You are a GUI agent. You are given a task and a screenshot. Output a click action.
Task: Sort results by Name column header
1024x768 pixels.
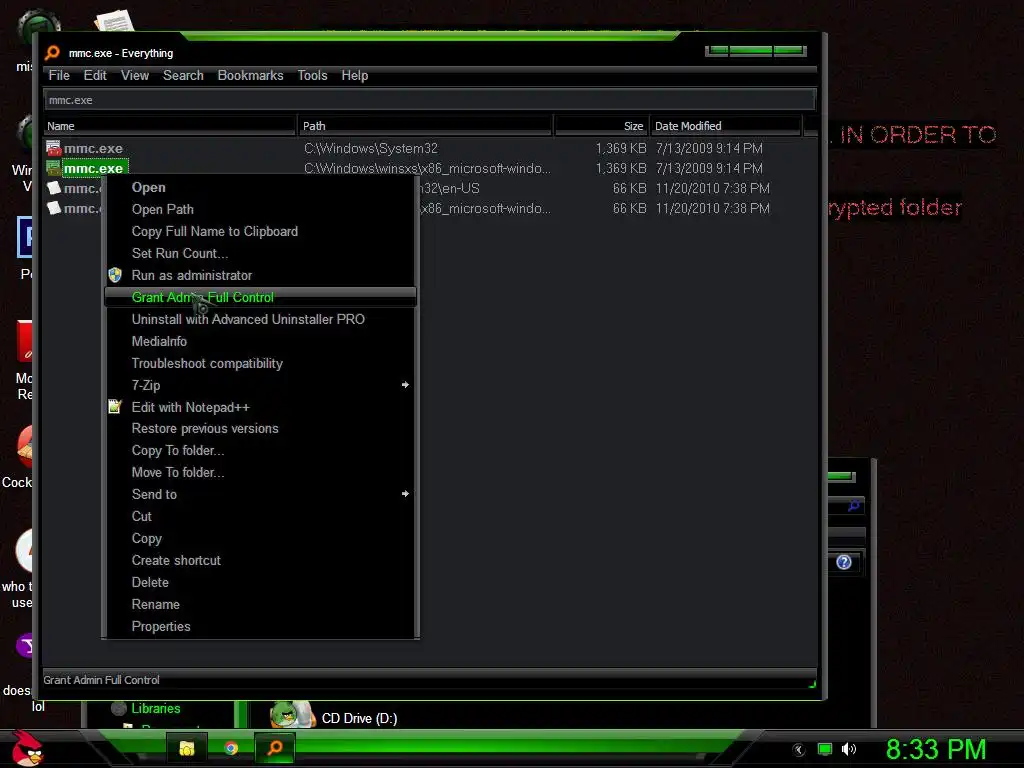click(x=170, y=126)
